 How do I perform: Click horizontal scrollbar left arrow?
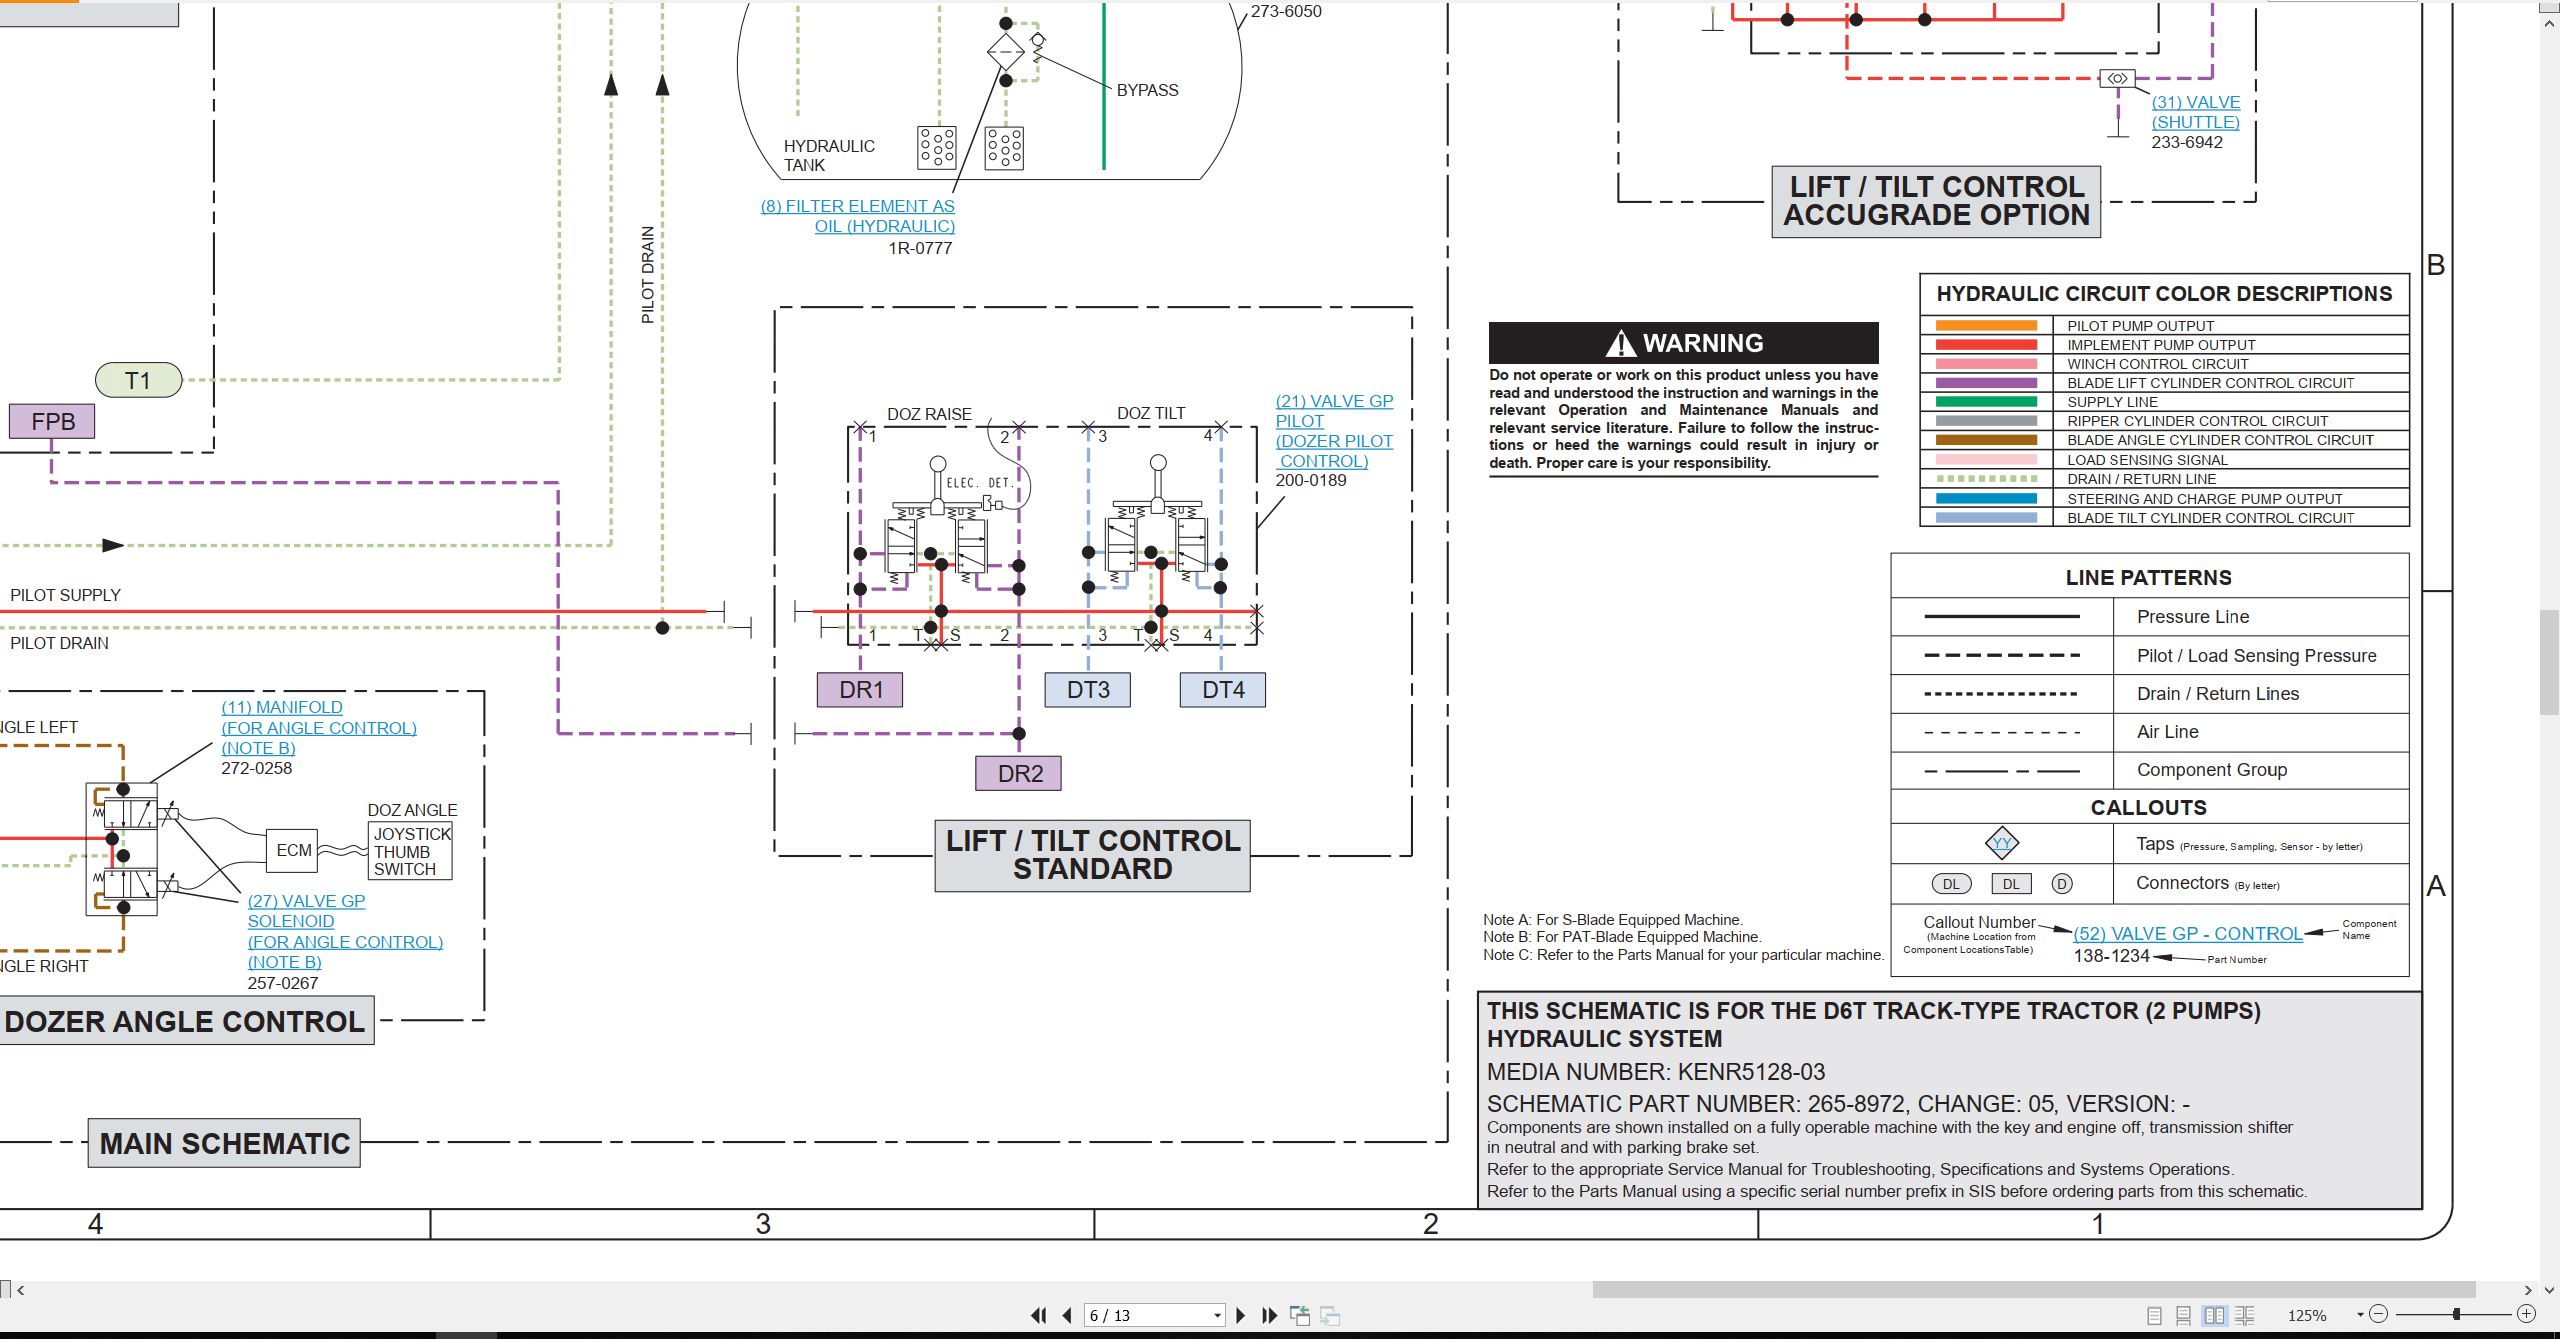click(x=21, y=1290)
